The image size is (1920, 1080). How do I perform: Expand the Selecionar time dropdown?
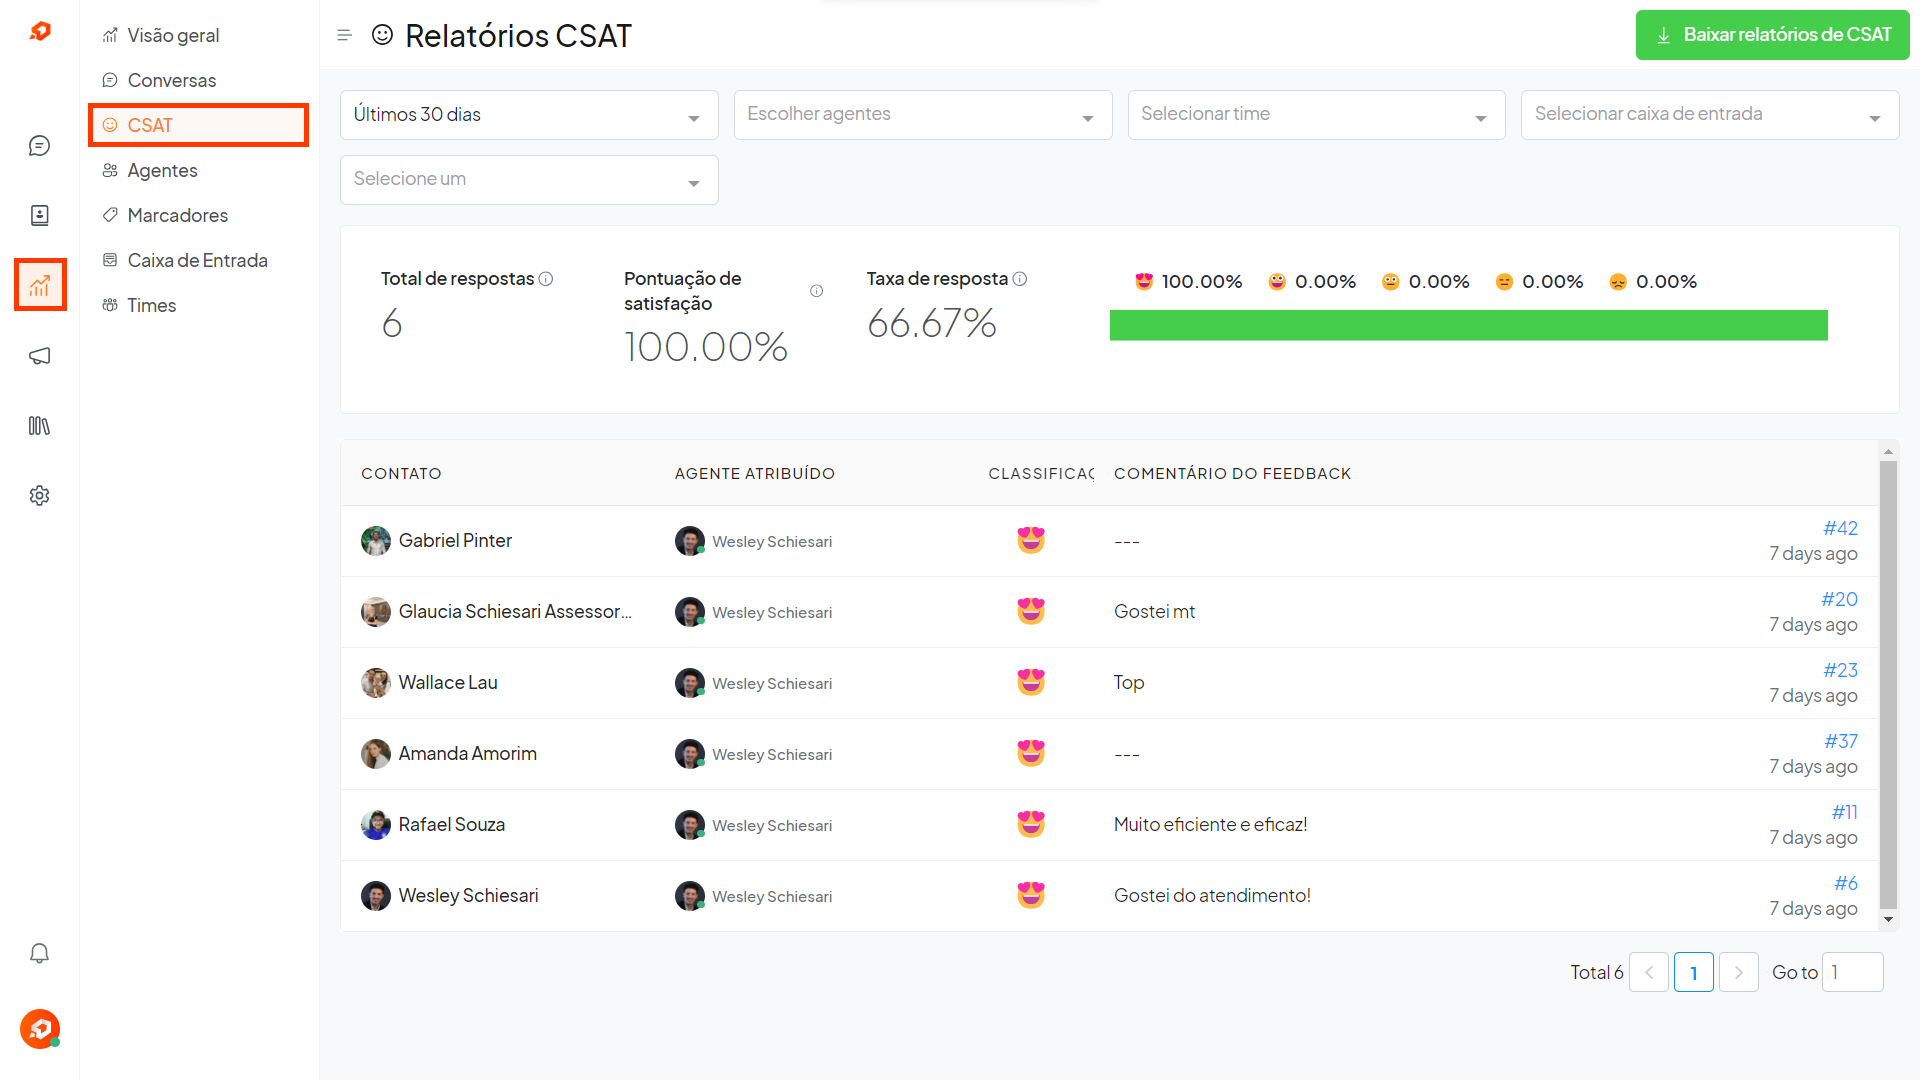[x=1315, y=115]
